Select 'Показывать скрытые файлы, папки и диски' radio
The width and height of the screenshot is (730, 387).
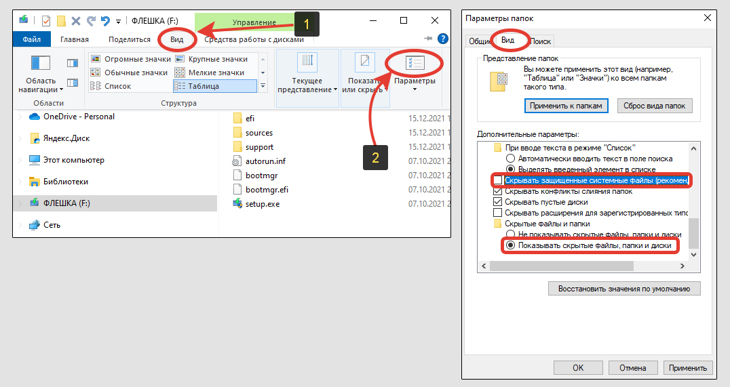510,245
